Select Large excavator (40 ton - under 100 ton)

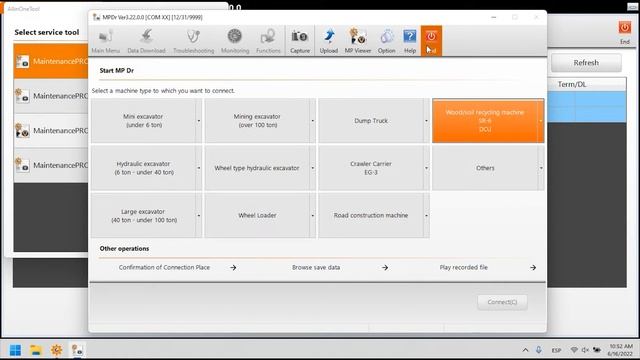tap(143, 216)
